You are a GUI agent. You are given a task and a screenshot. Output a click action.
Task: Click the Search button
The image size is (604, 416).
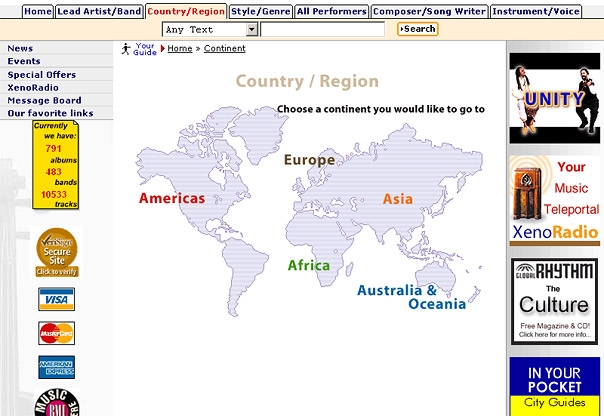pyautogui.click(x=418, y=29)
